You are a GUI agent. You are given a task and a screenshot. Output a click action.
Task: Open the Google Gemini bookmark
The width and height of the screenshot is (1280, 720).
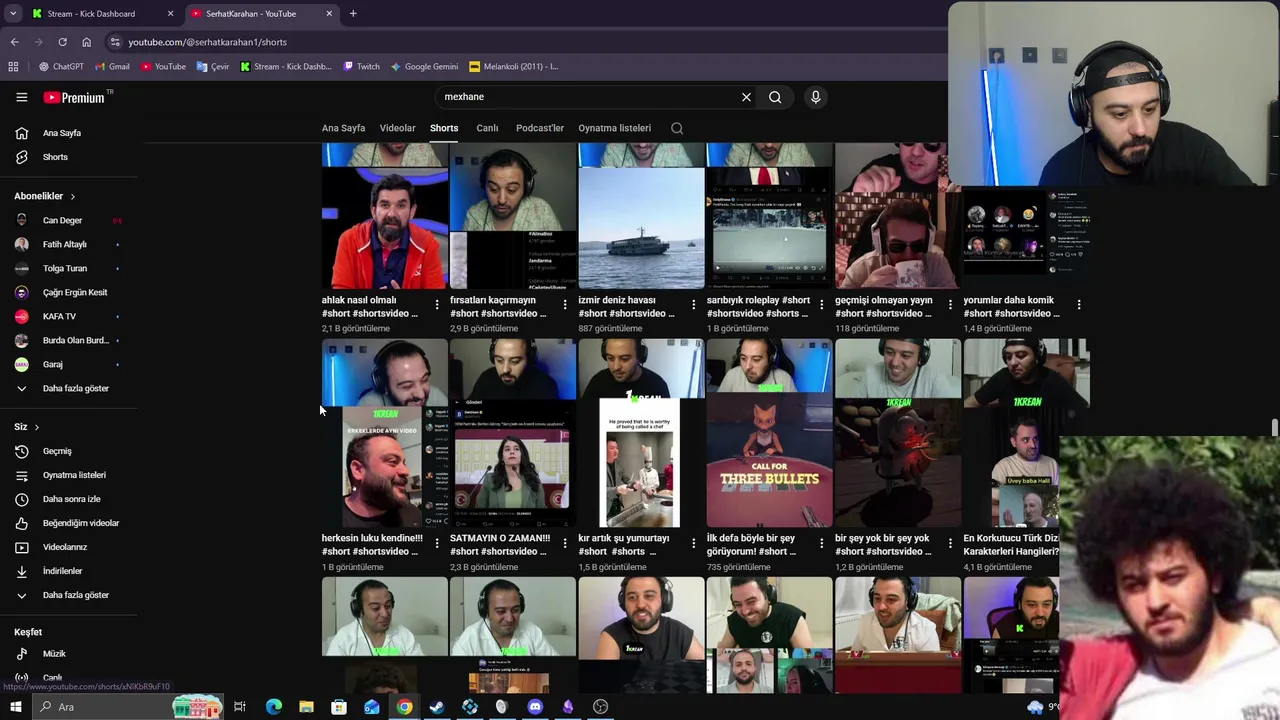coord(424,67)
